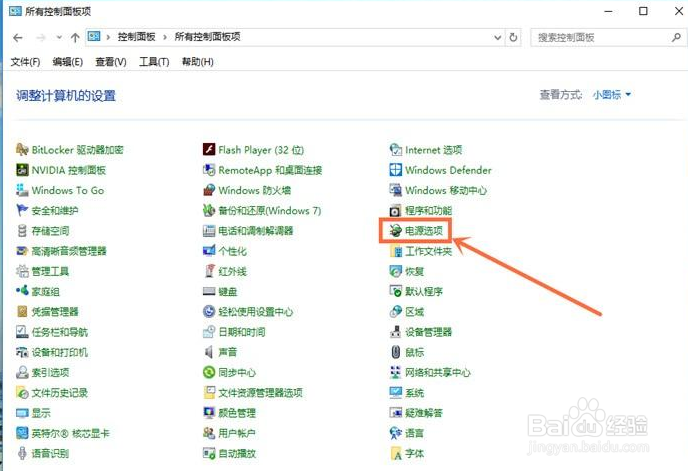This screenshot has width=688, height=471.
Task: Open the NVIDIA 控制面板 icon
Action: [x=22, y=170]
